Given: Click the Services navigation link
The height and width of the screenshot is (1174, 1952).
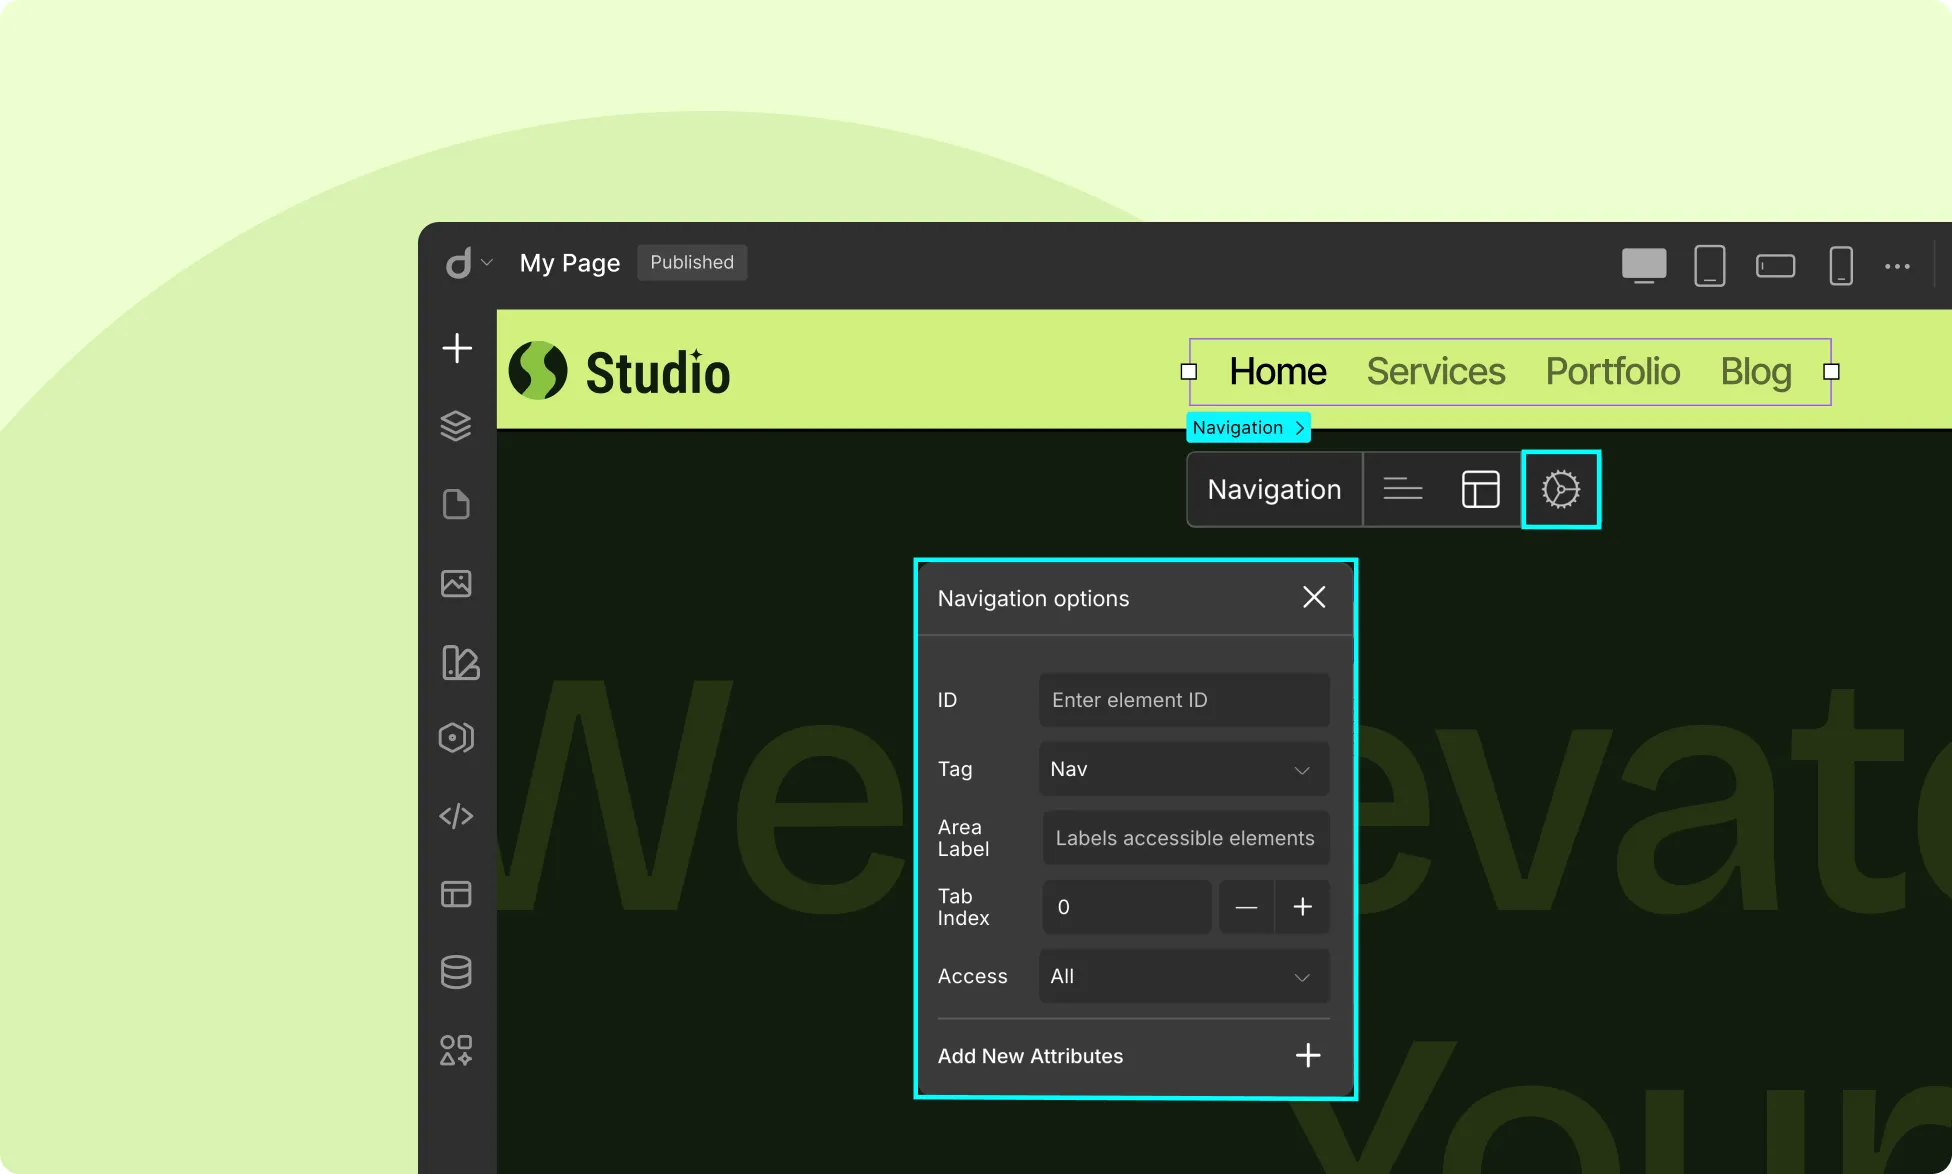Looking at the screenshot, I should (x=1436, y=371).
